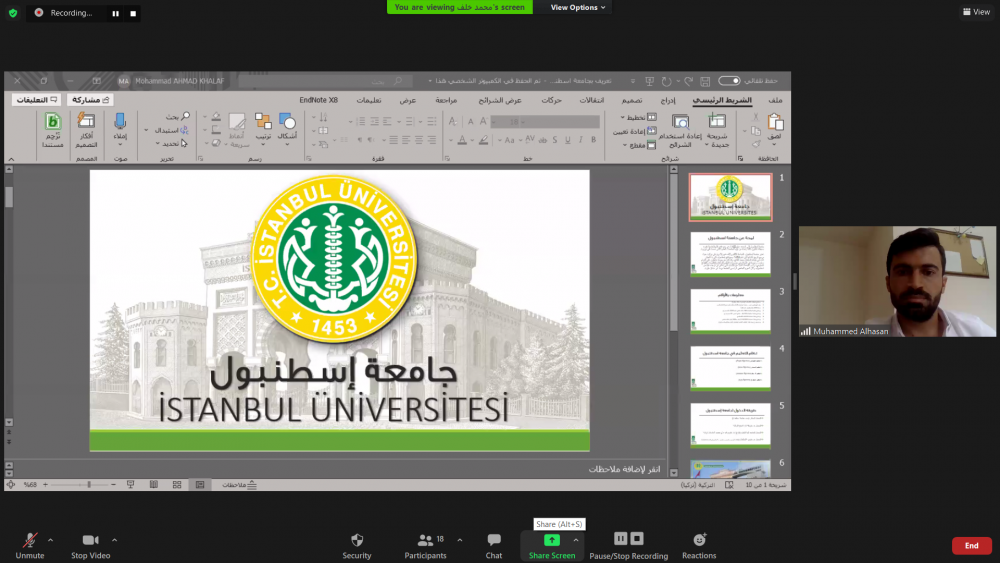Click Pause/Stop Recording in Zoom toolbar
This screenshot has height=563, width=1000.
click(x=628, y=546)
